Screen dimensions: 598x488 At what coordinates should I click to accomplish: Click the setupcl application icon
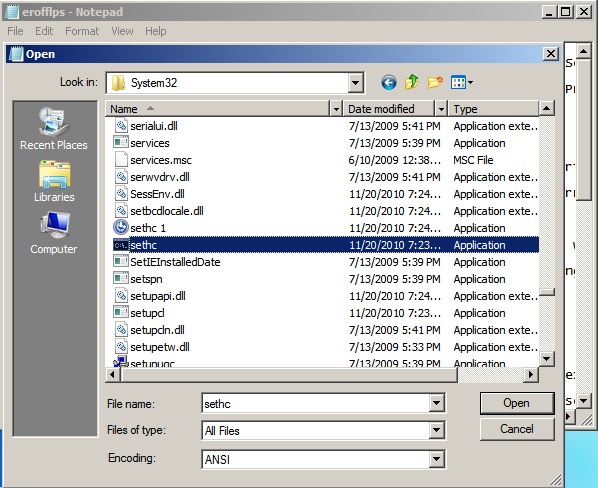click(121, 313)
